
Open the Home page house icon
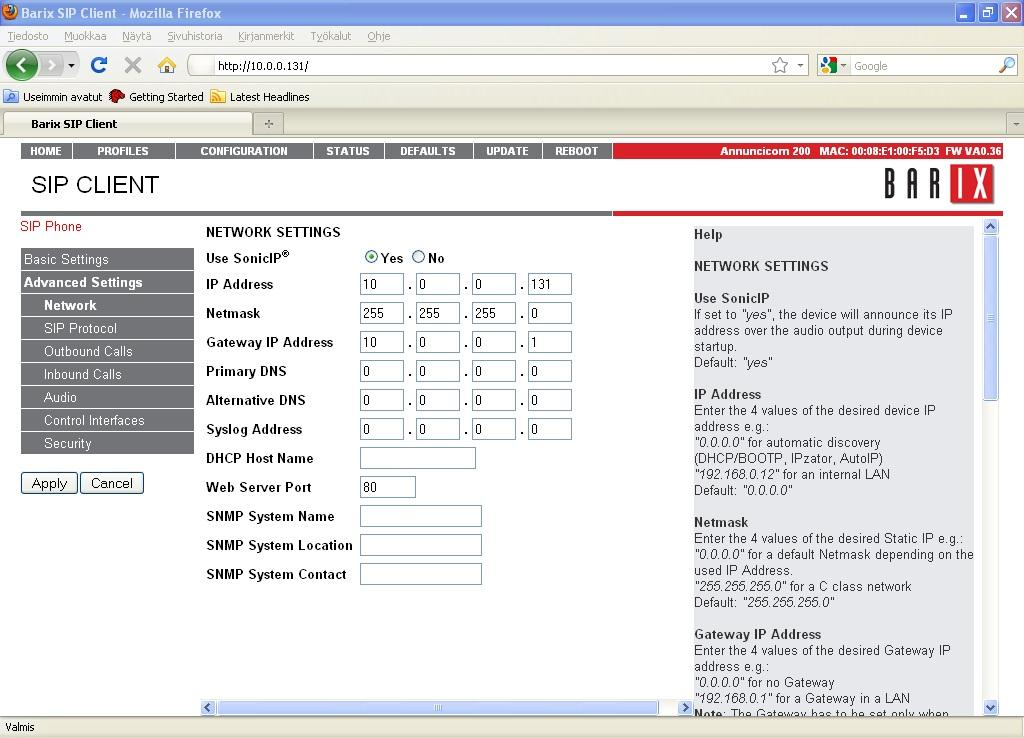tap(167, 65)
